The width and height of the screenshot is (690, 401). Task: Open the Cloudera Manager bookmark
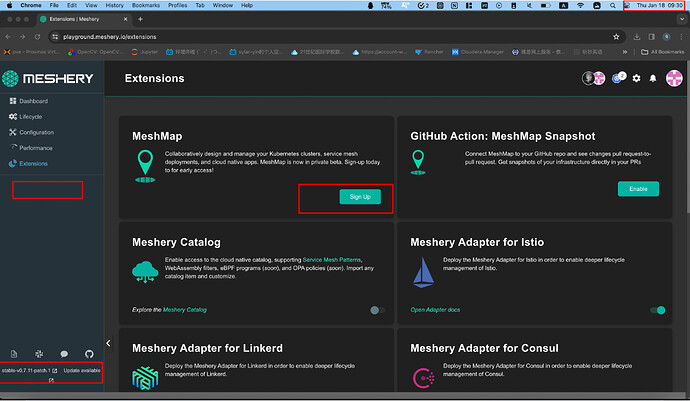[477, 52]
